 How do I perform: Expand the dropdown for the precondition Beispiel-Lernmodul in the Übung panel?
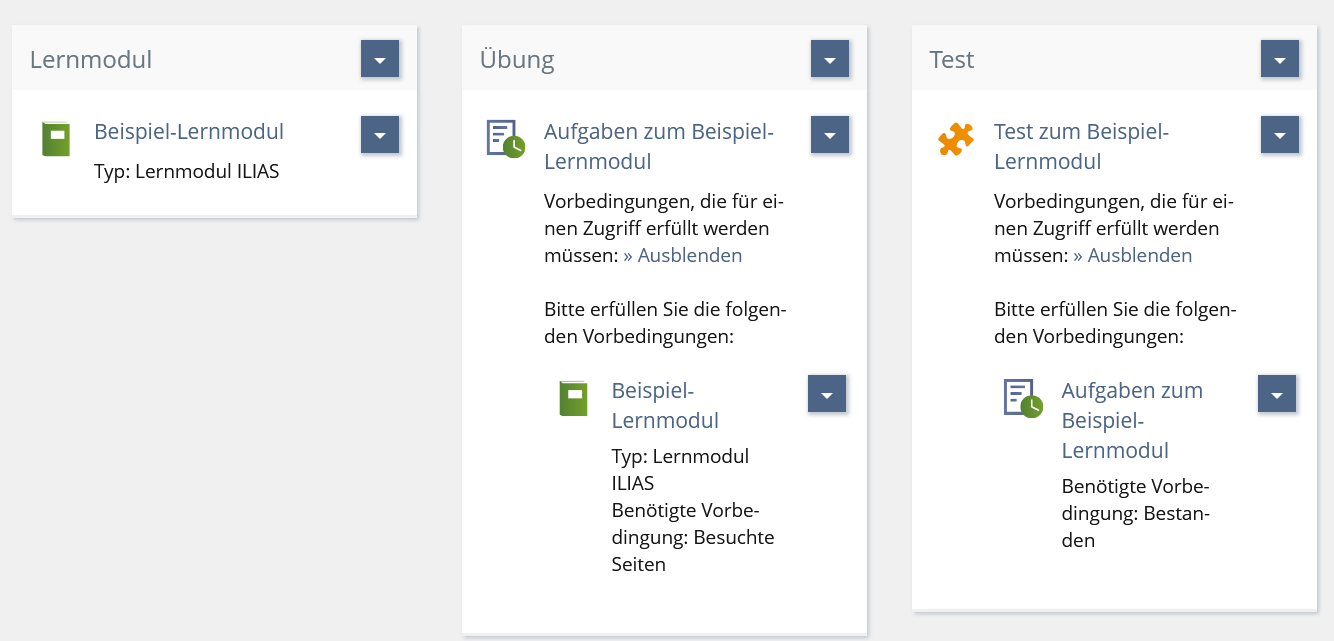[x=827, y=394]
